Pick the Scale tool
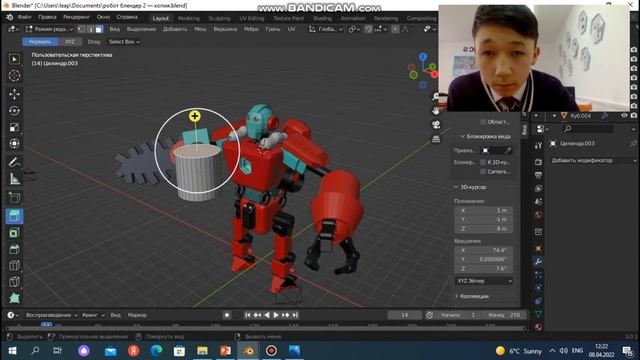The image size is (640, 360). point(14,127)
